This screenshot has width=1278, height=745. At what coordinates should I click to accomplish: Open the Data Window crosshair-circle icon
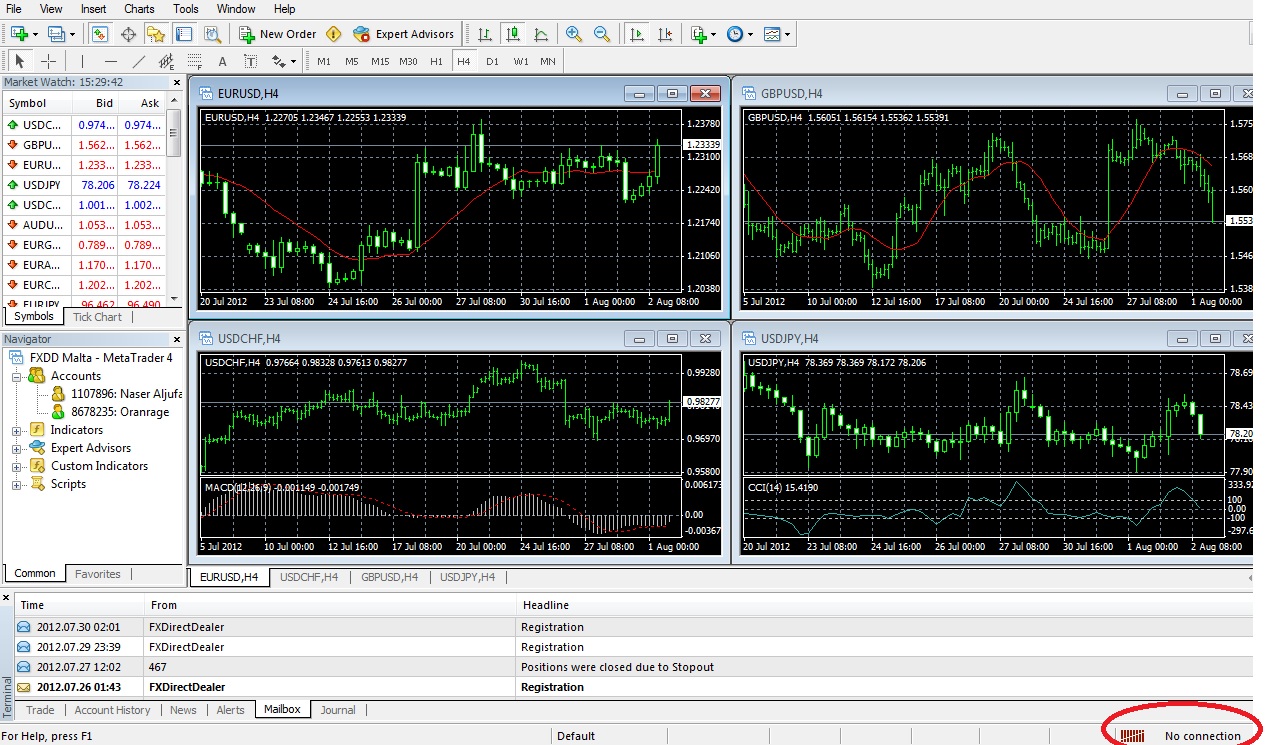(x=128, y=34)
